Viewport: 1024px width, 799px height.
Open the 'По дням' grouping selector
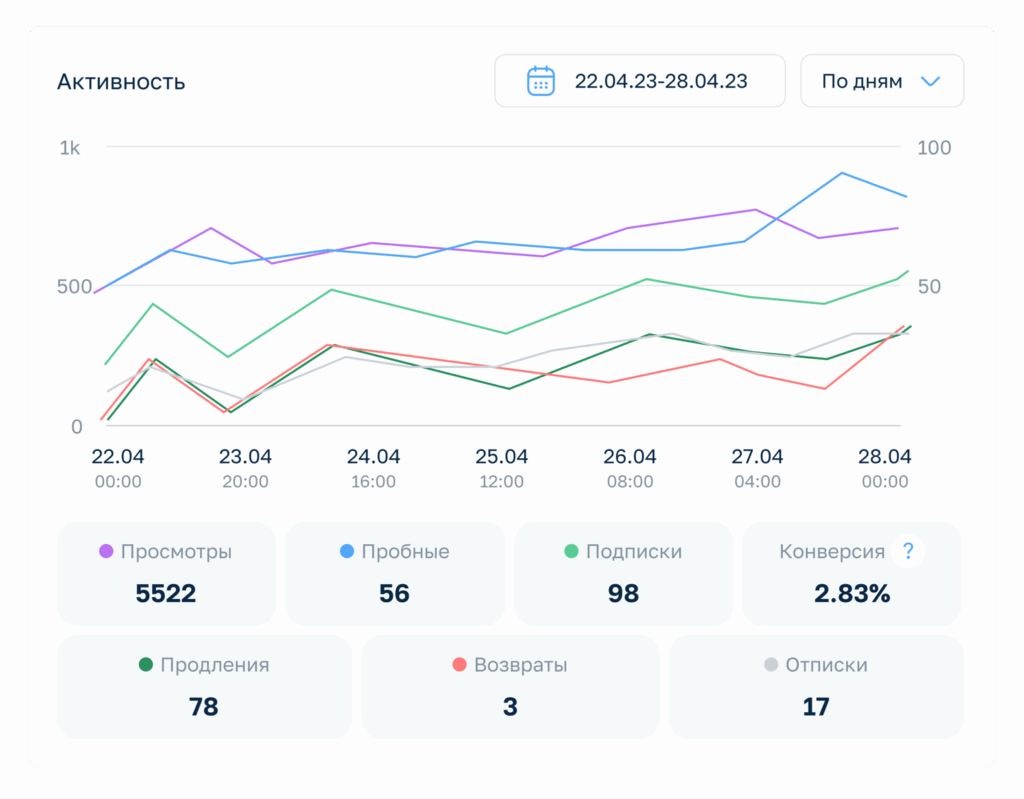pyautogui.click(x=881, y=81)
